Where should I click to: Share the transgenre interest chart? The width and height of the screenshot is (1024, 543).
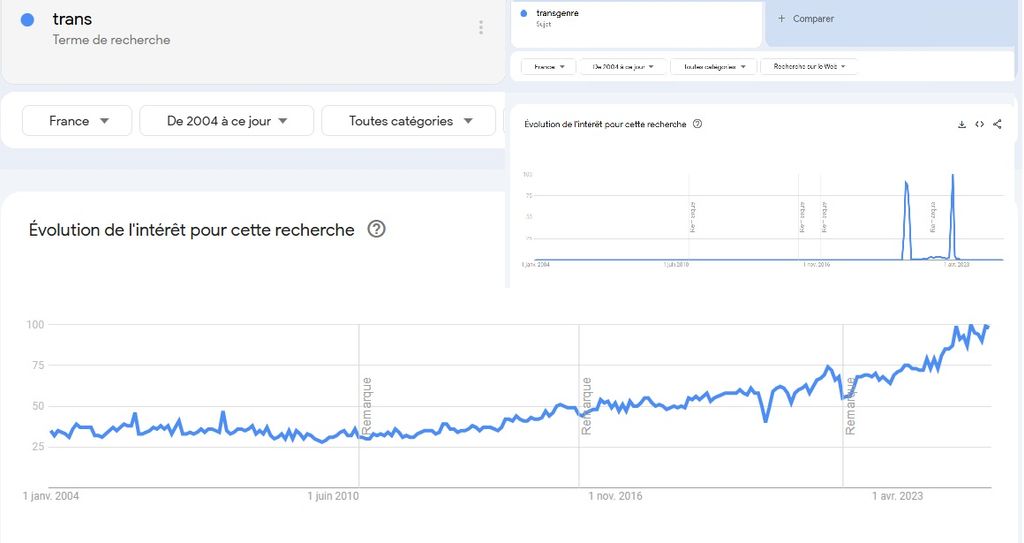[x=997, y=124]
